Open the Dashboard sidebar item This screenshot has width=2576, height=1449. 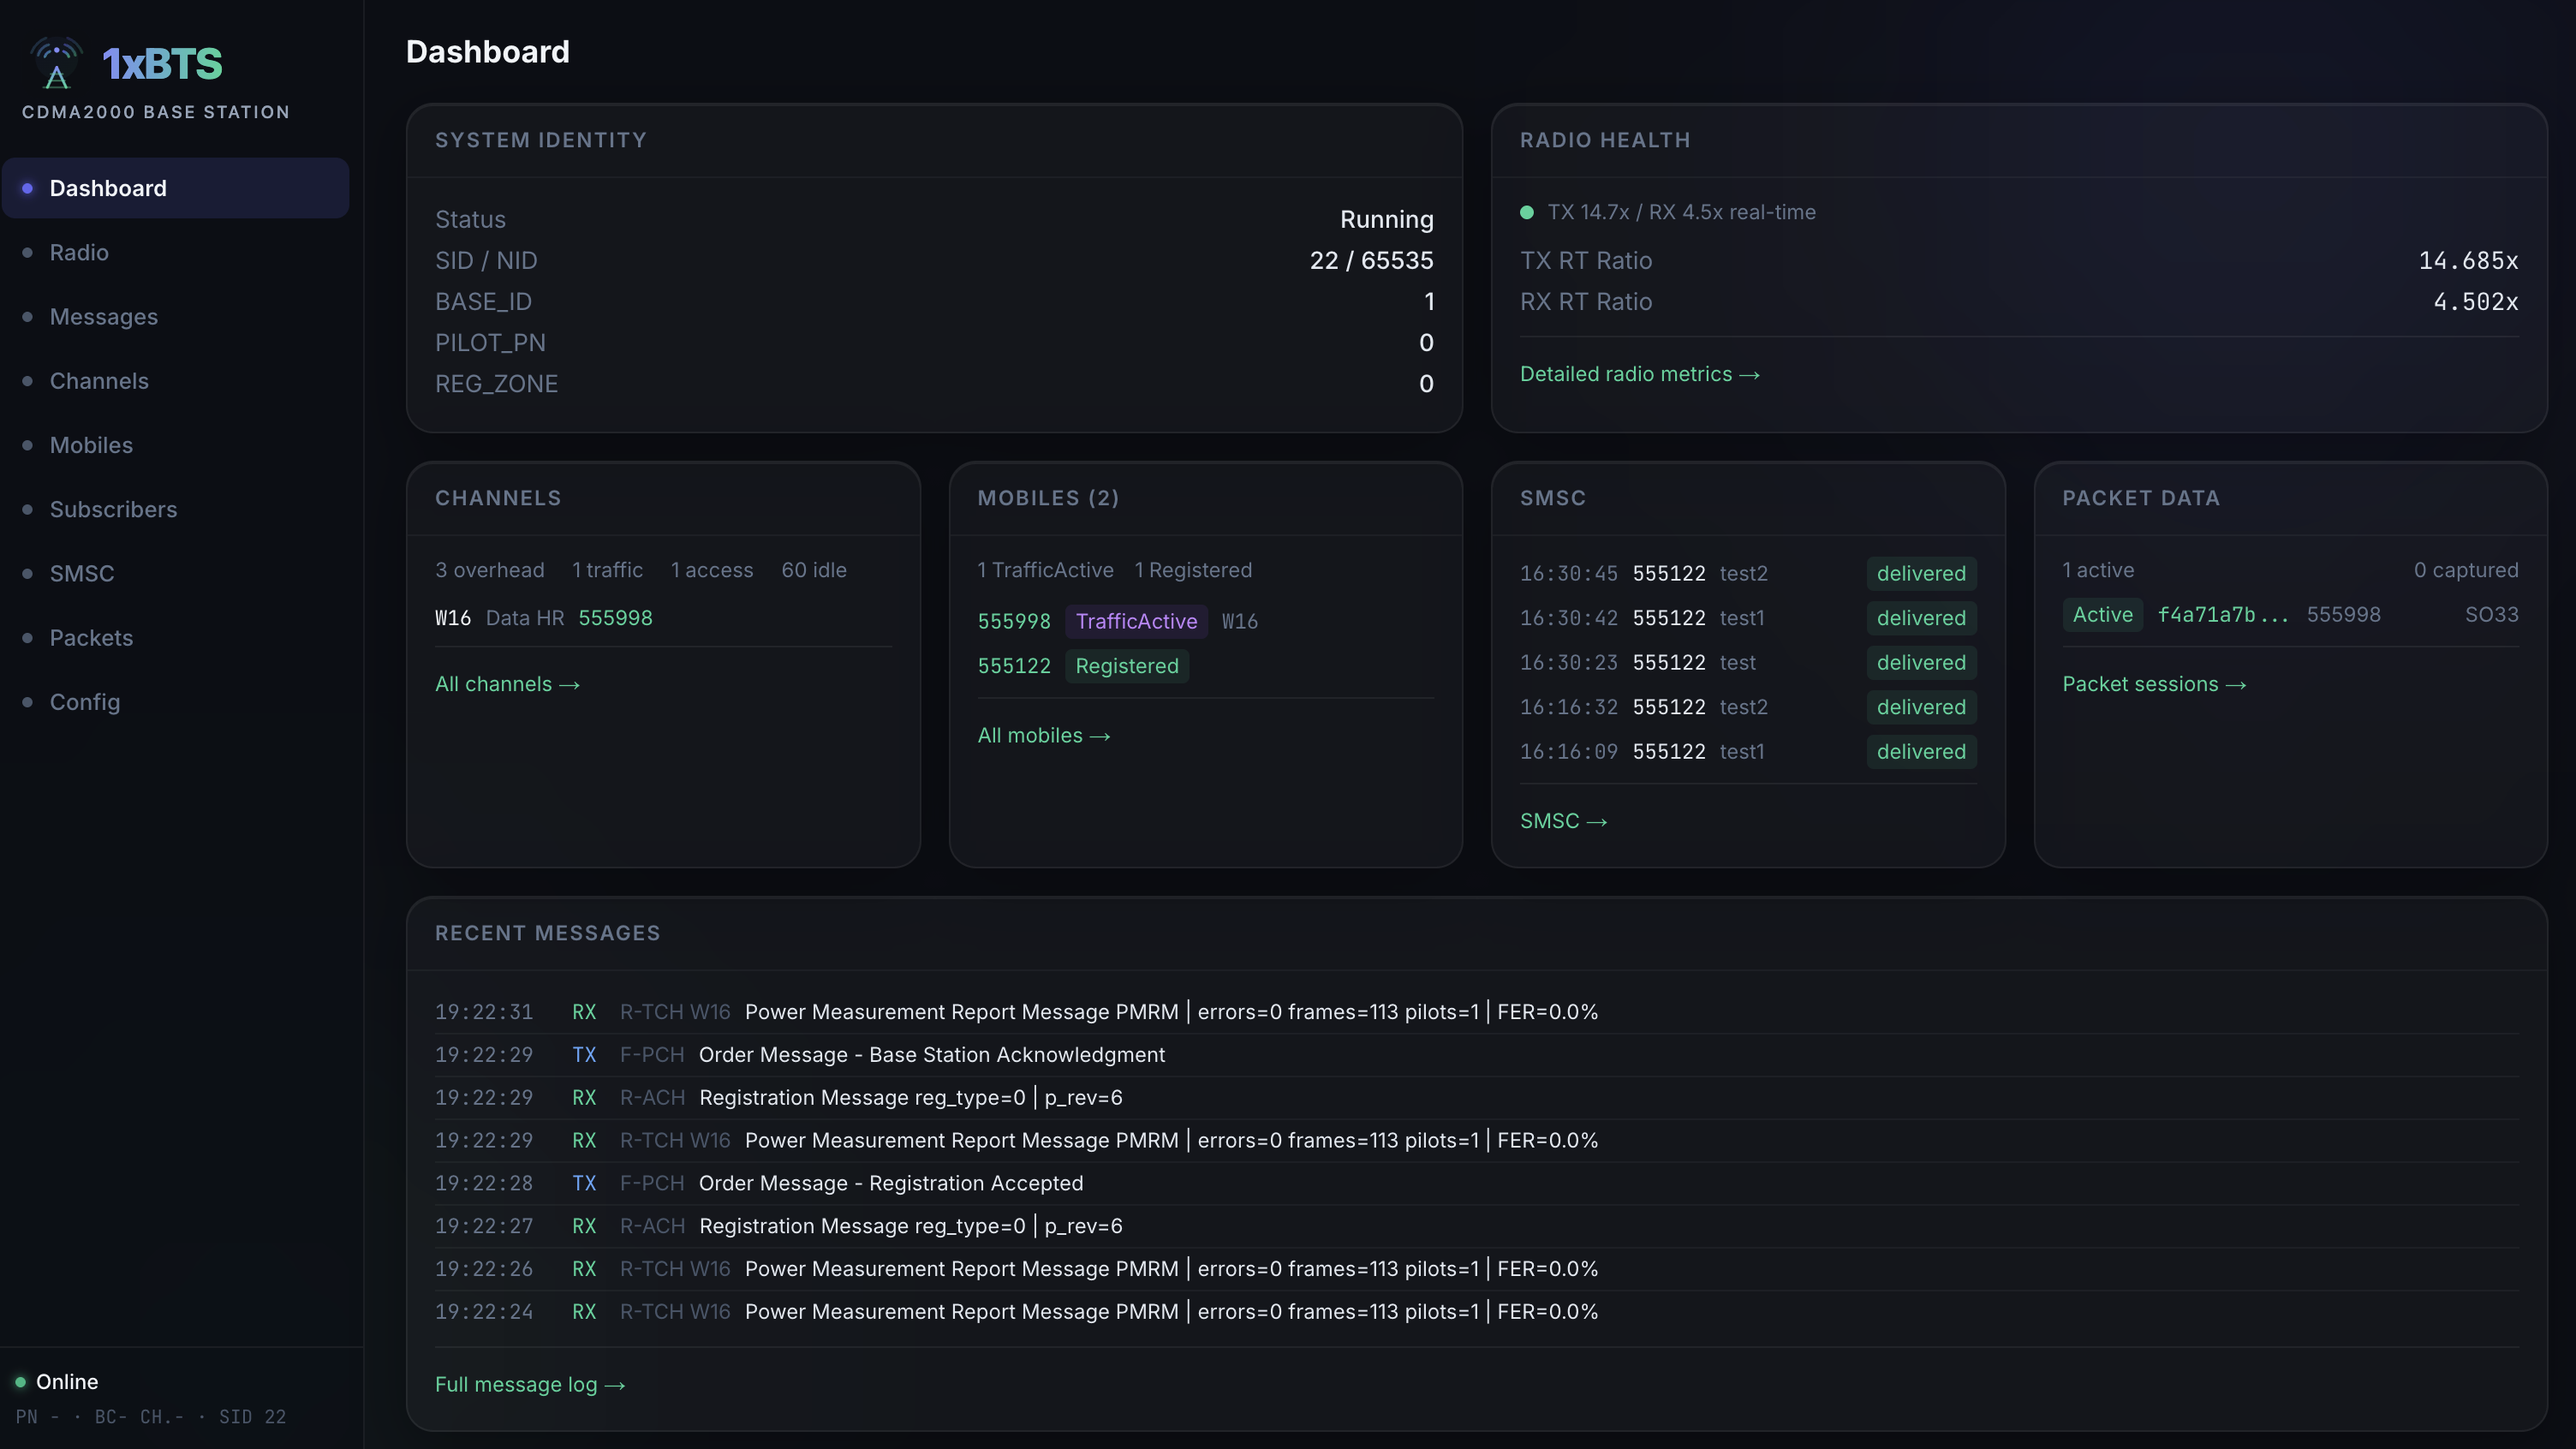pyautogui.click(x=176, y=188)
